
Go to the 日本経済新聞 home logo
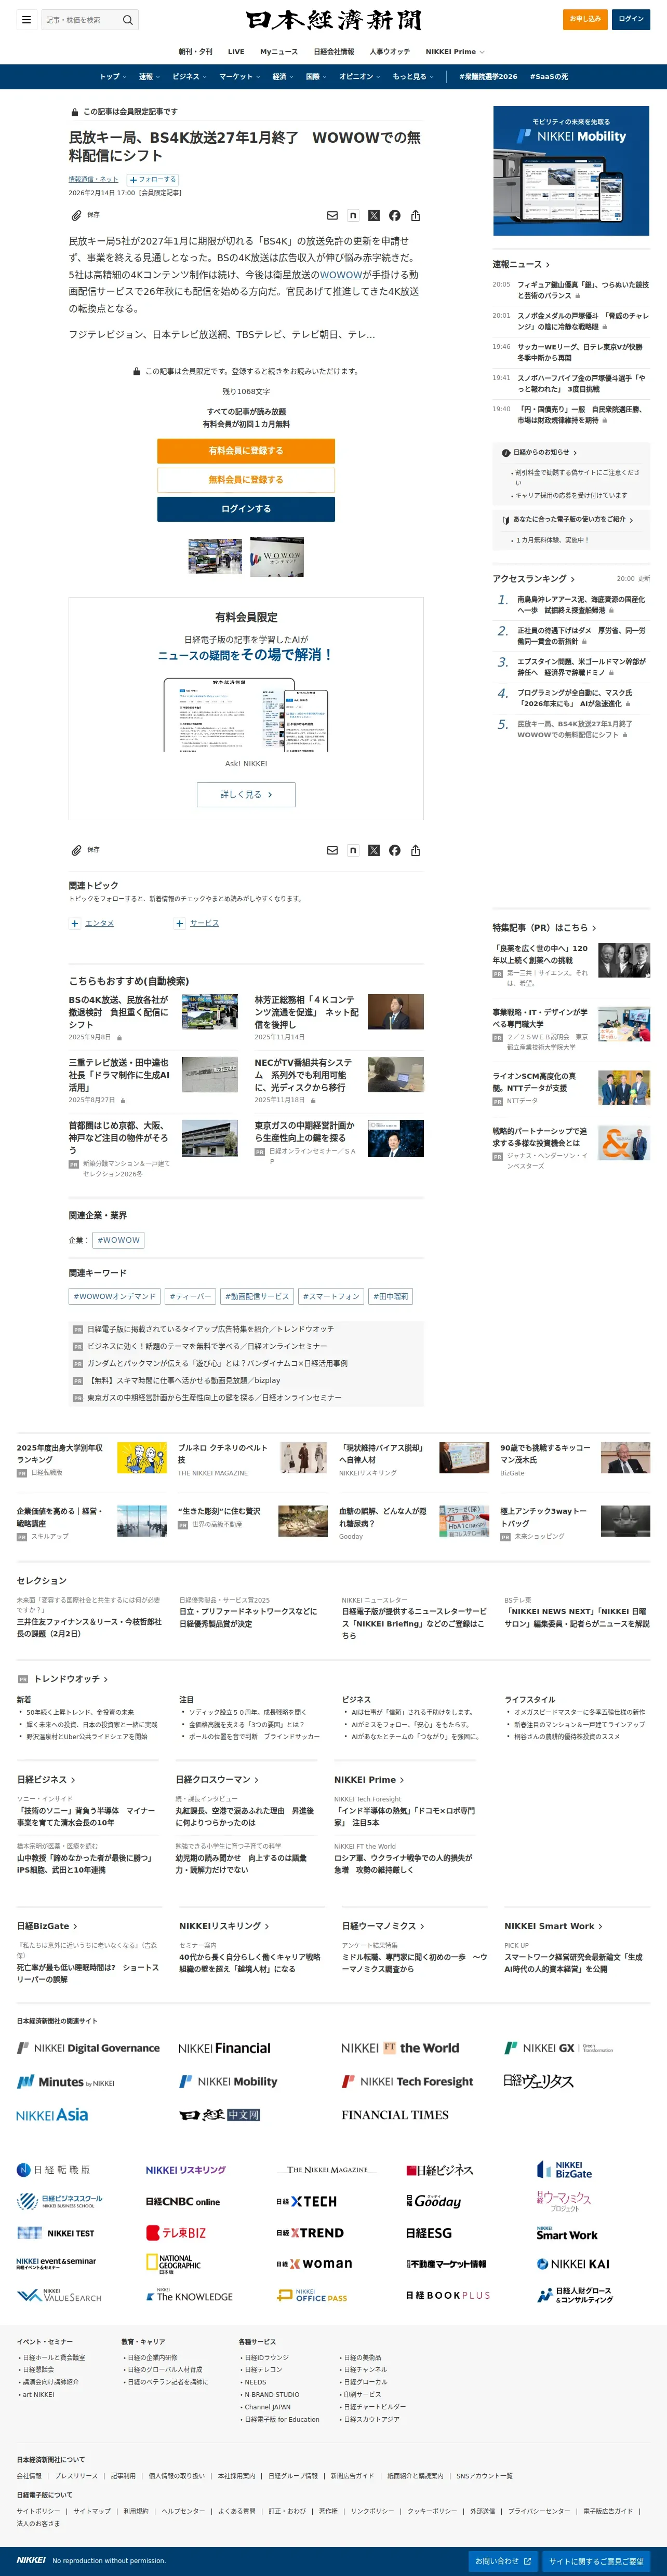click(x=333, y=20)
